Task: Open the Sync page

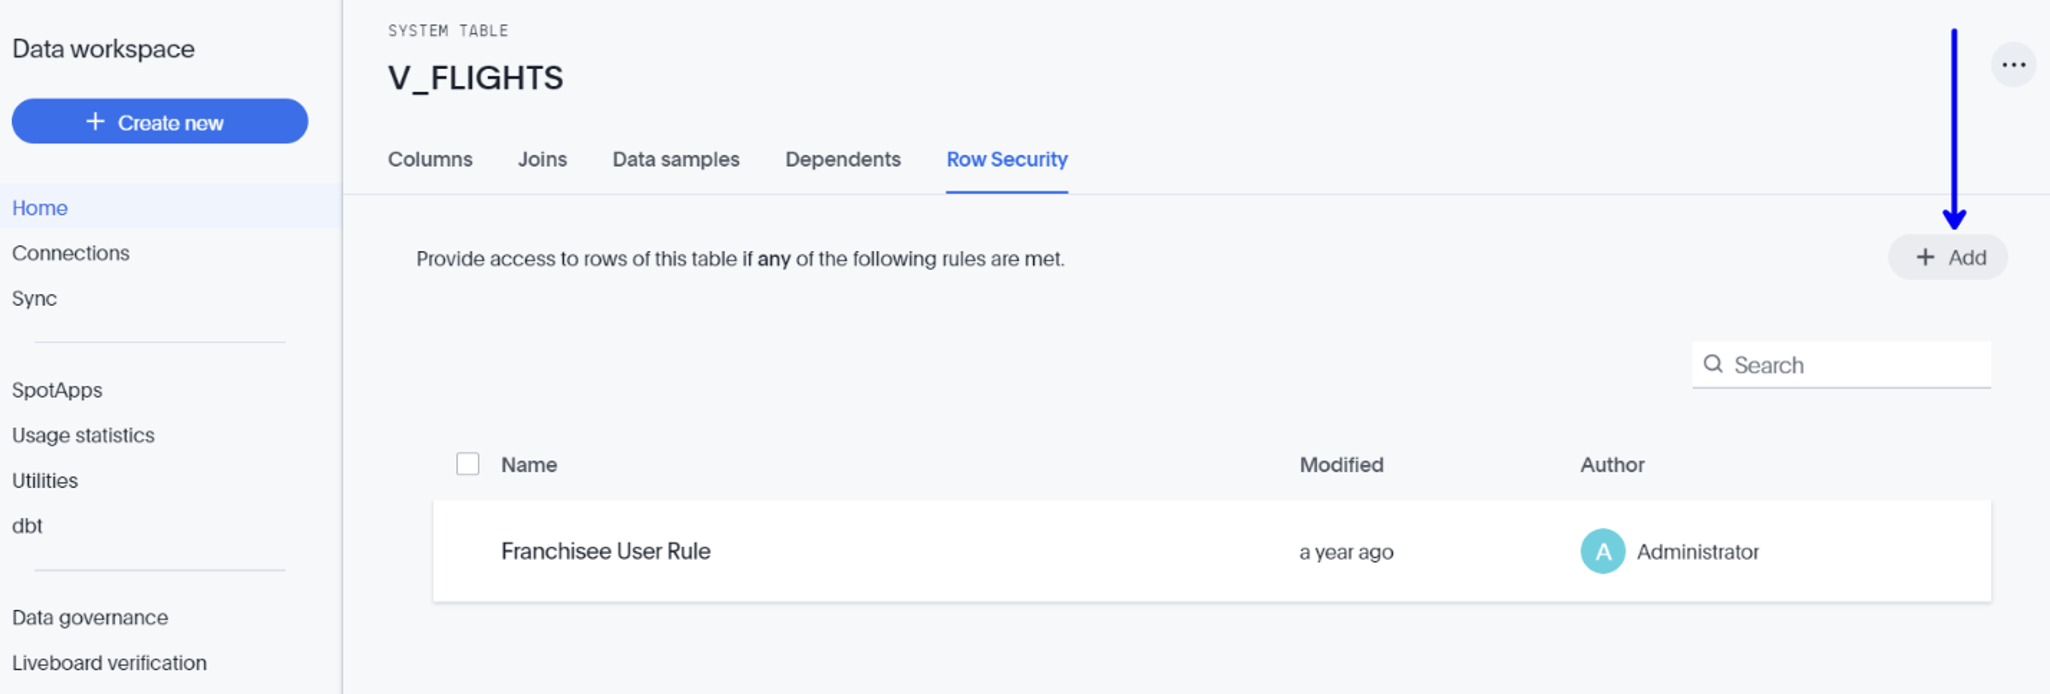Action: pos(34,298)
